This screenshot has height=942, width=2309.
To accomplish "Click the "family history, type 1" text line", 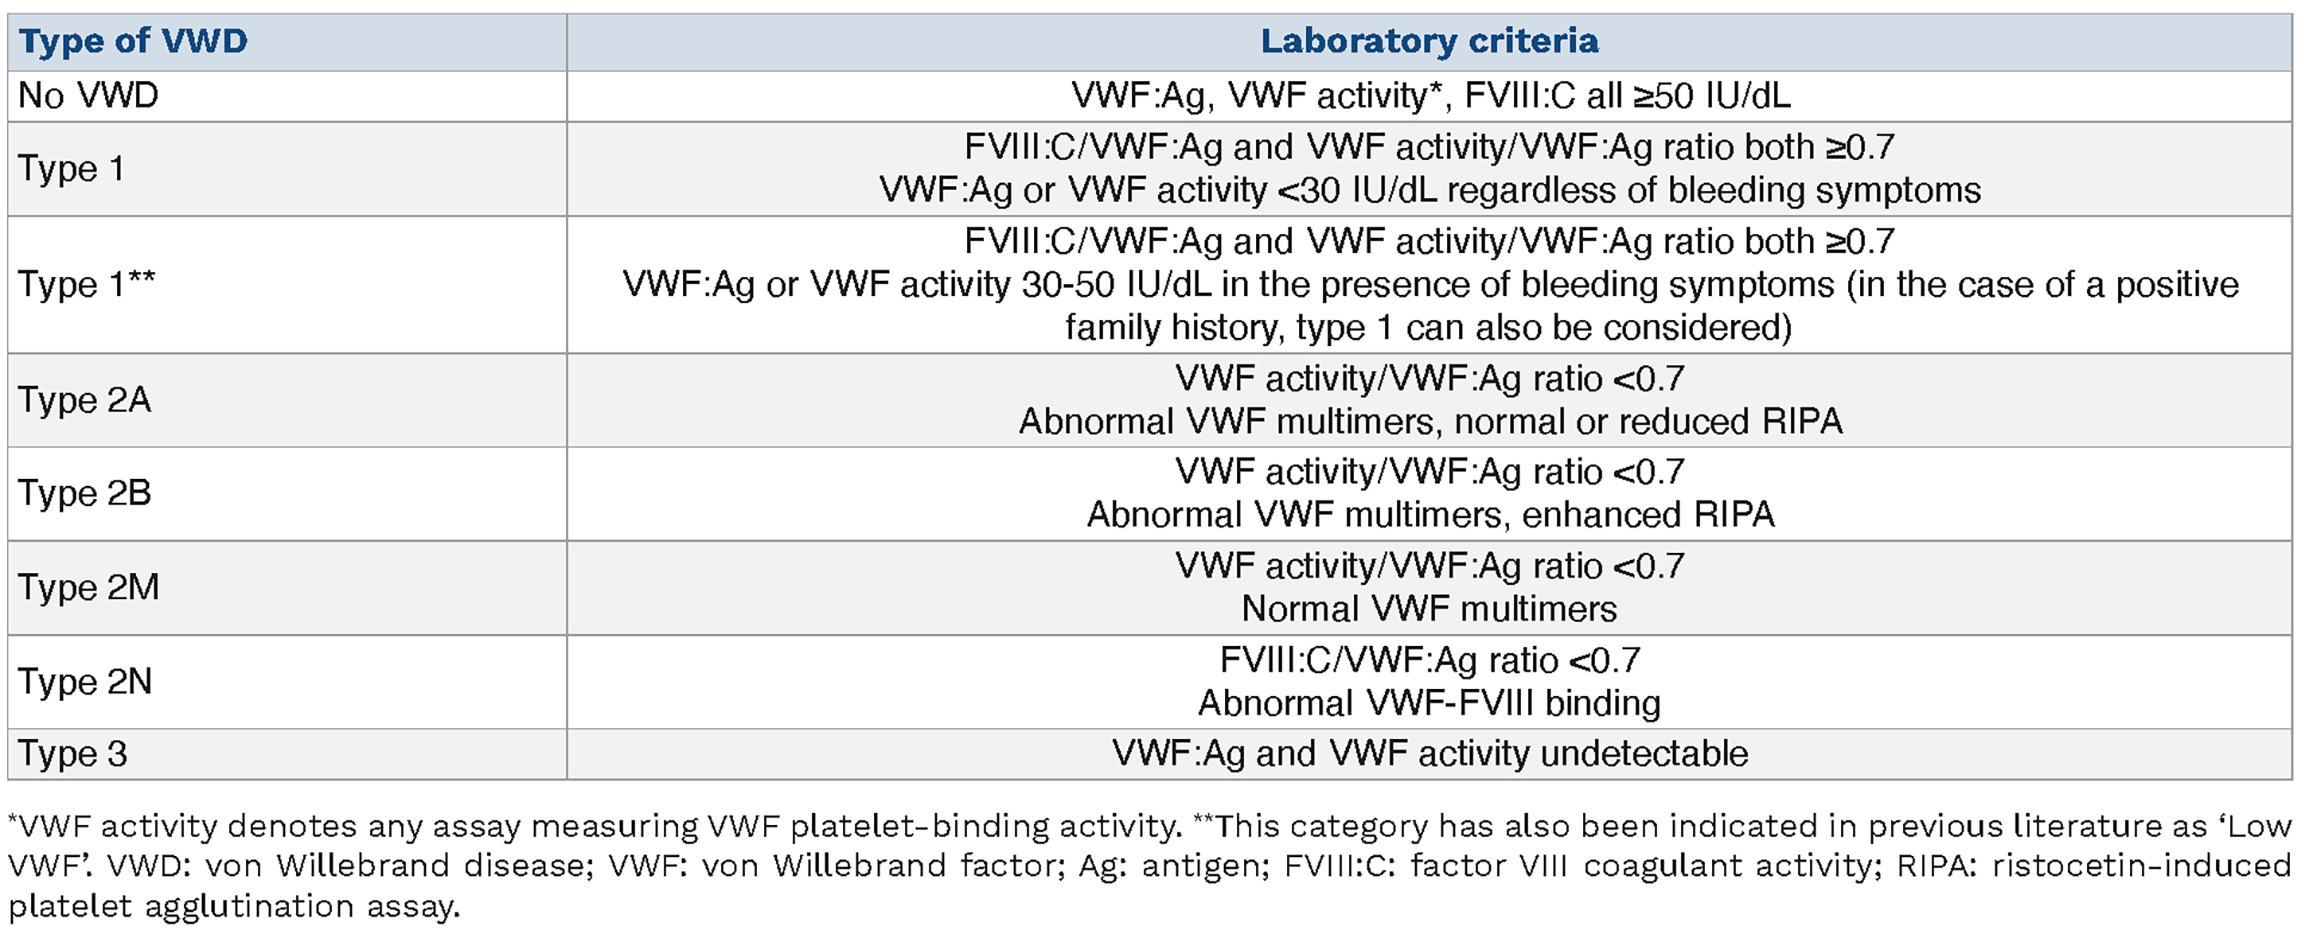I will coord(1429,327).
